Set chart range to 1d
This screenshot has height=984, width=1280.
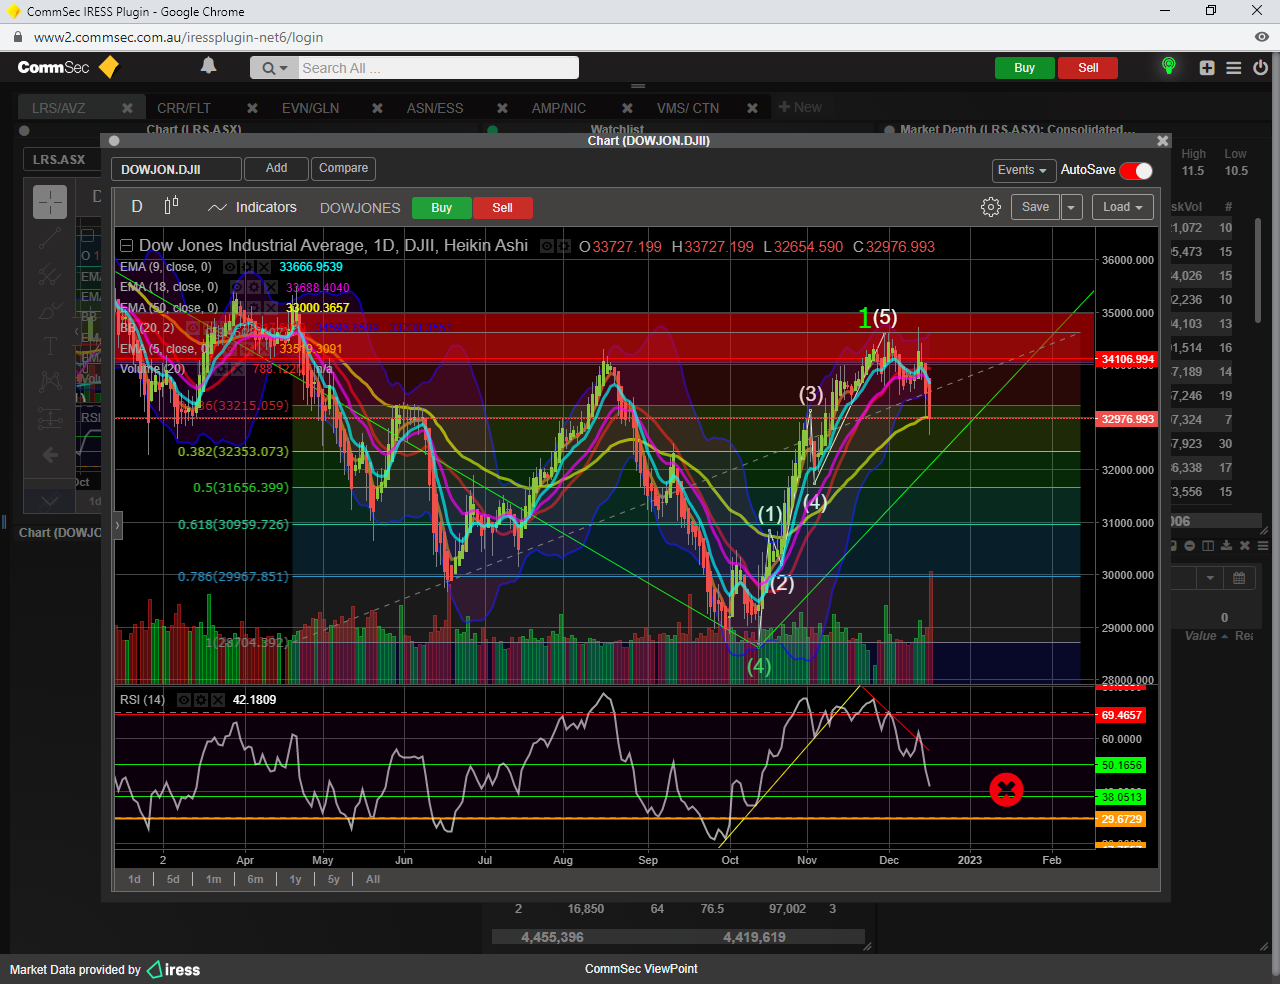pyautogui.click(x=134, y=879)
